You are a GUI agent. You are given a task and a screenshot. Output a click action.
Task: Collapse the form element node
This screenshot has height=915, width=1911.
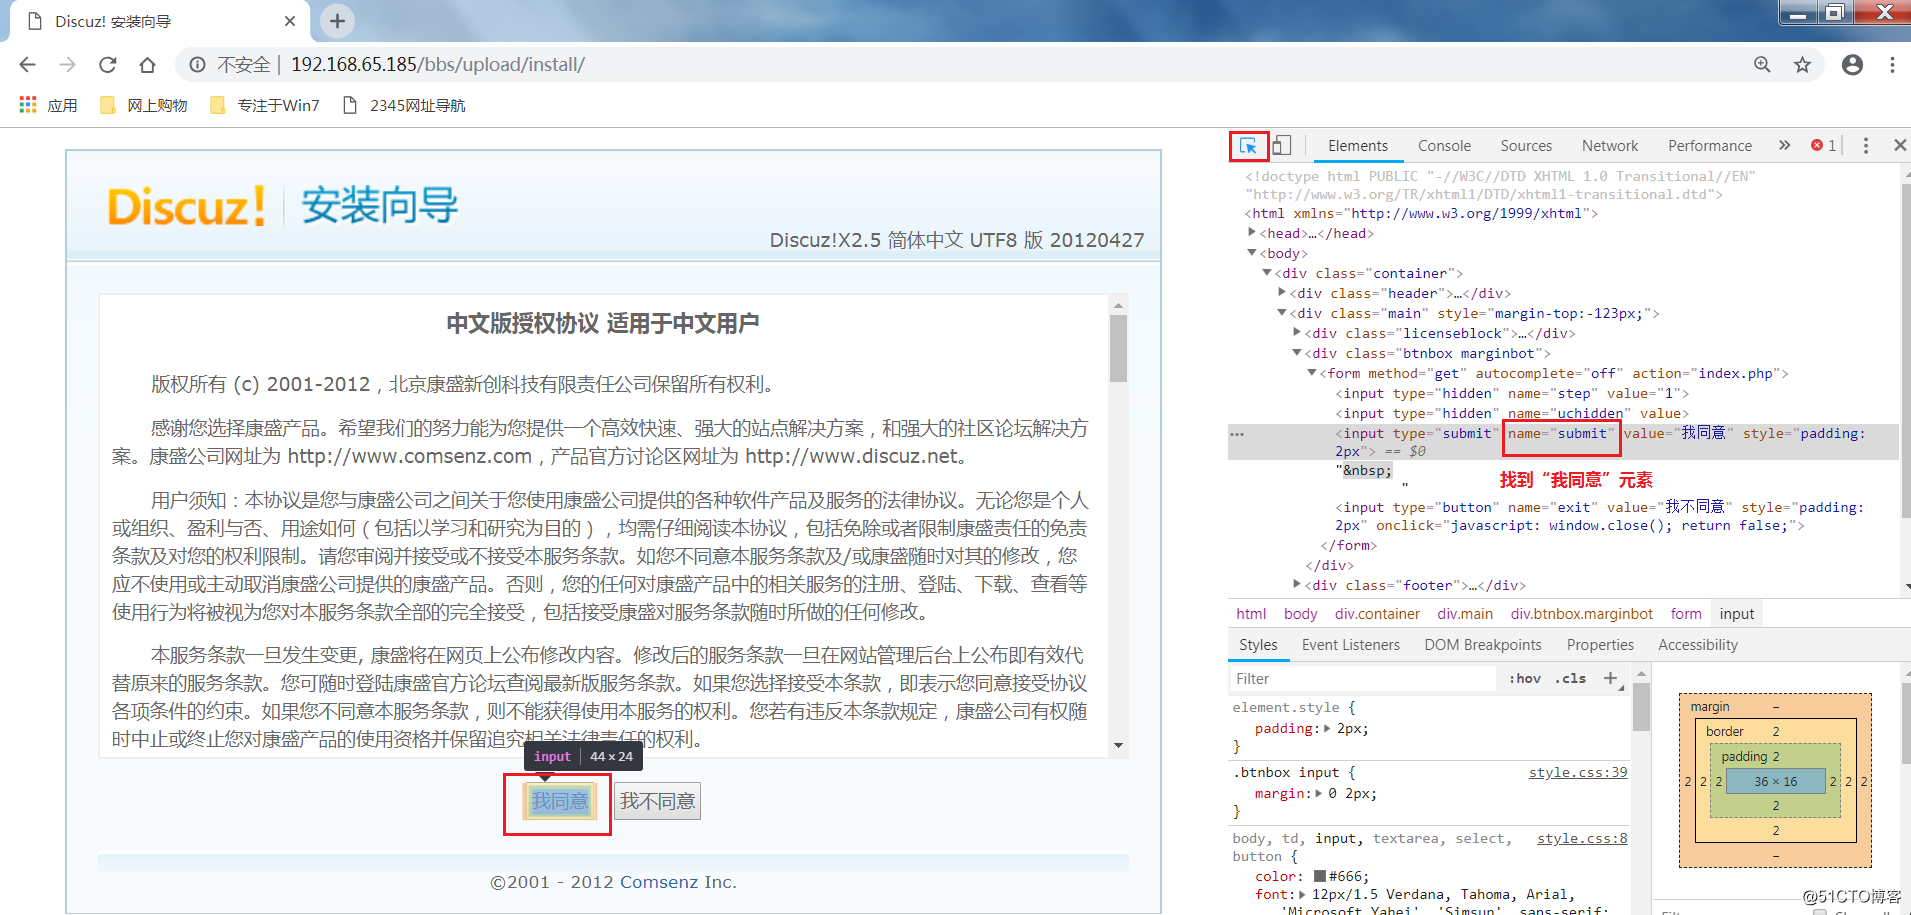[x=1311, y=373]
